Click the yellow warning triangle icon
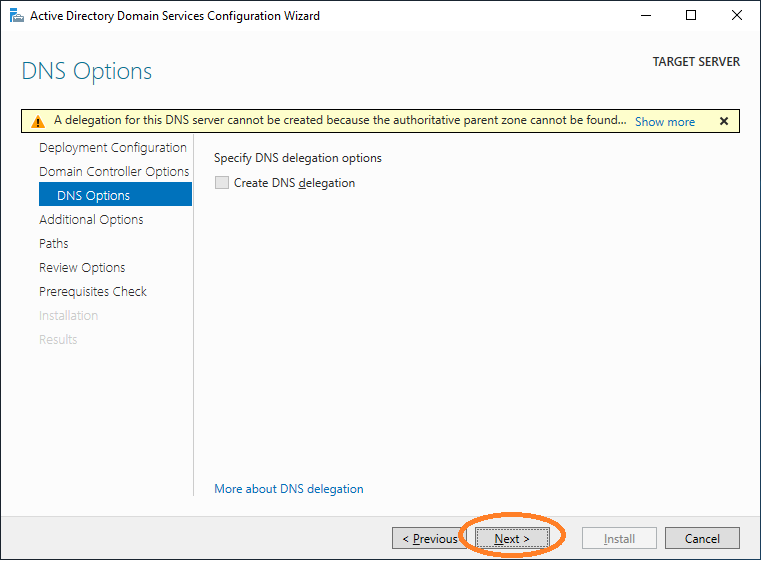The height and width of the screenshot is (562, 761). click(38, 121)
